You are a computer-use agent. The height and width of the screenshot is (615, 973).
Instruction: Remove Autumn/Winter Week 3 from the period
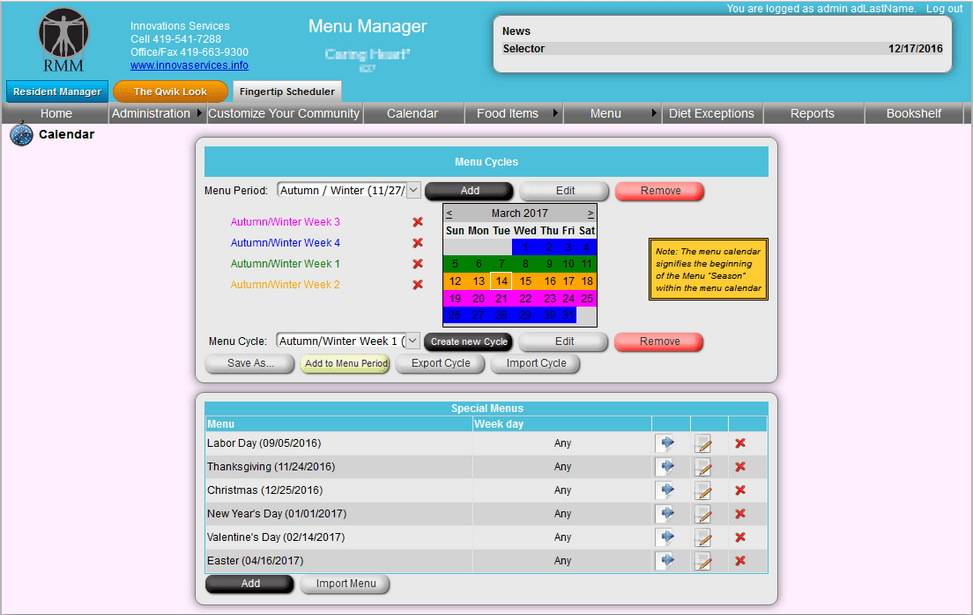click(417, 222)
